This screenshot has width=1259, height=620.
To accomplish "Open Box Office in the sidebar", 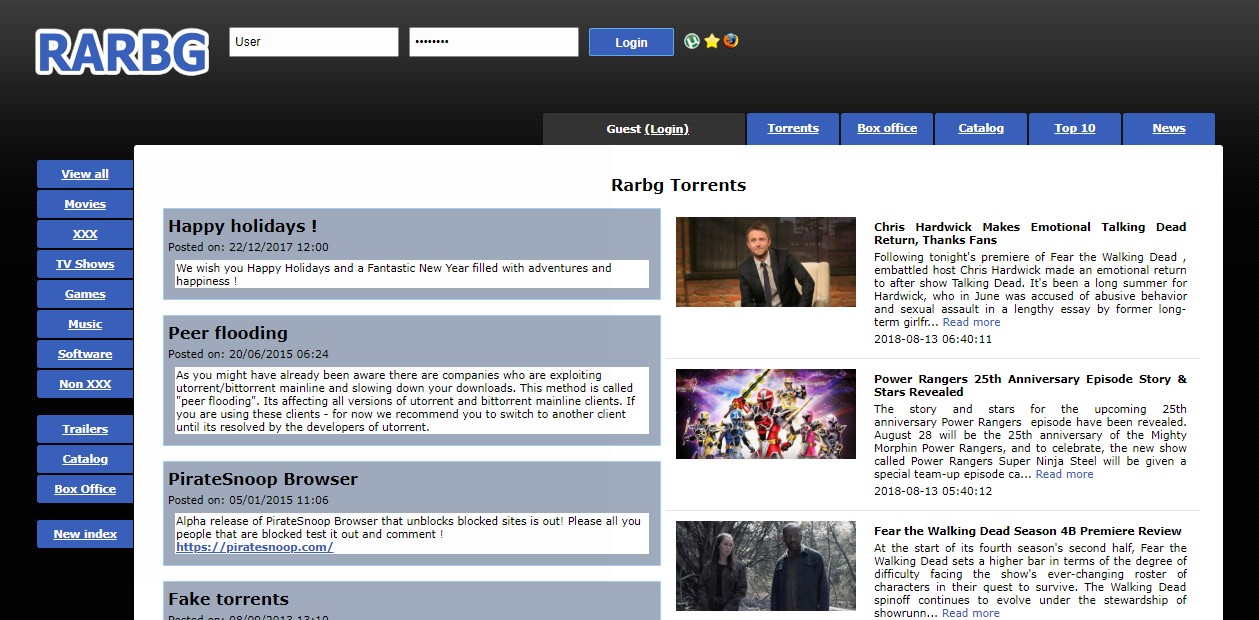I will coord(85,489).
